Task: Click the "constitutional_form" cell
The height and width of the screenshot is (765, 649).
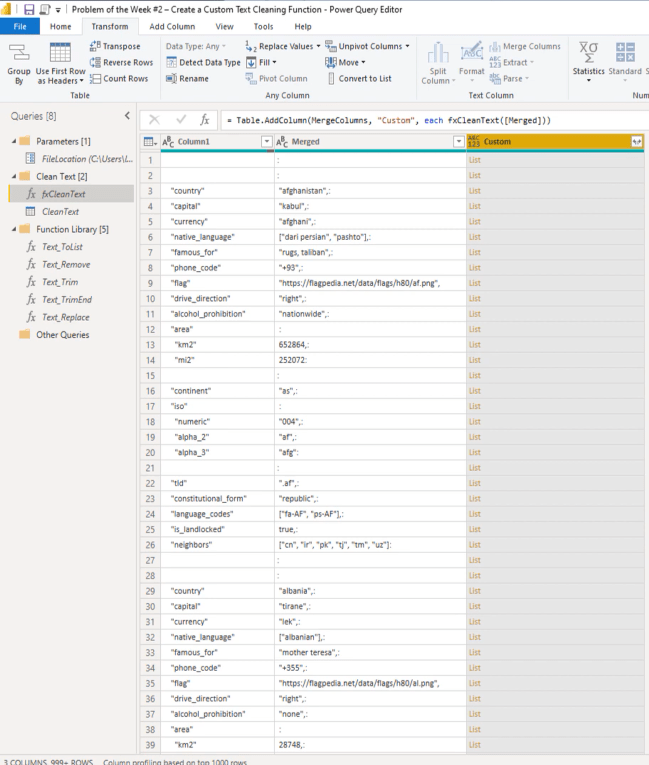Action: (x=217, y=499)
